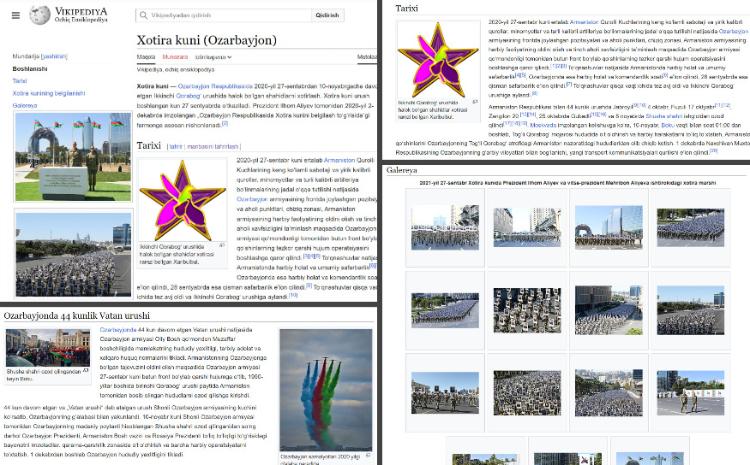Open Boku link in Tarixi panel

pyautogui.click(x=667, y=125)
